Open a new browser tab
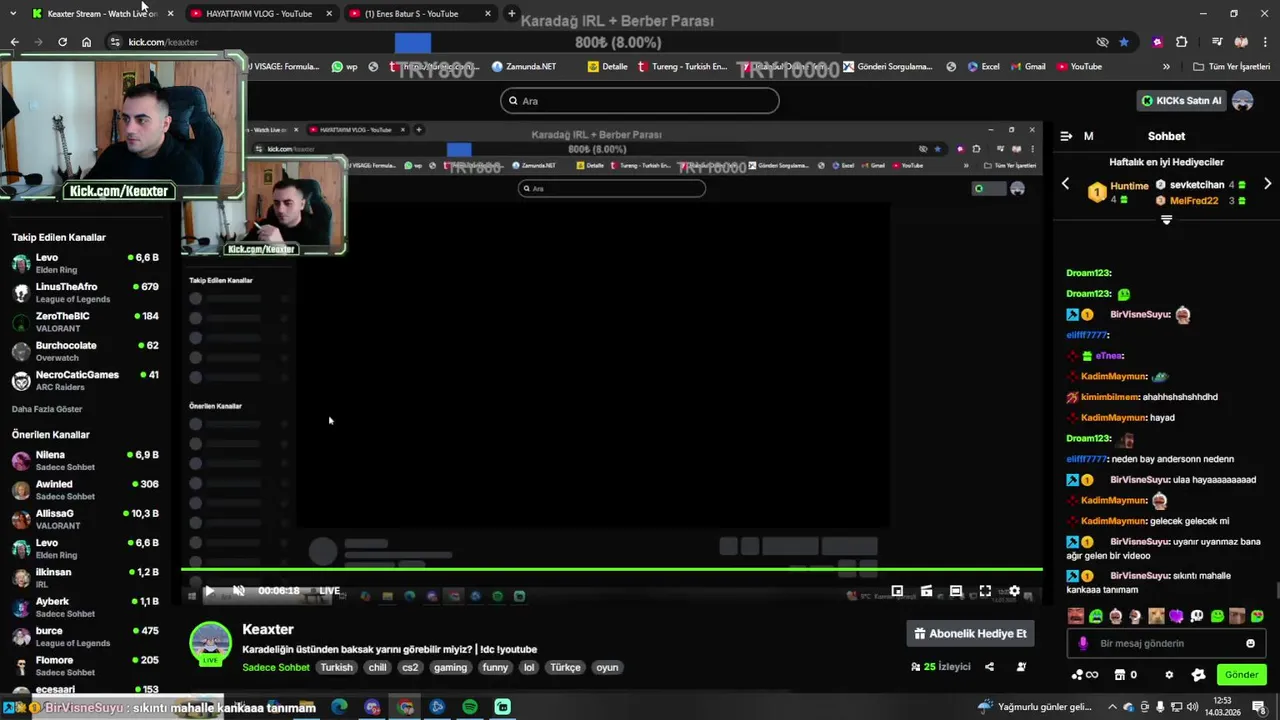Screen dimensions: 1280x720 click(512, 14)
